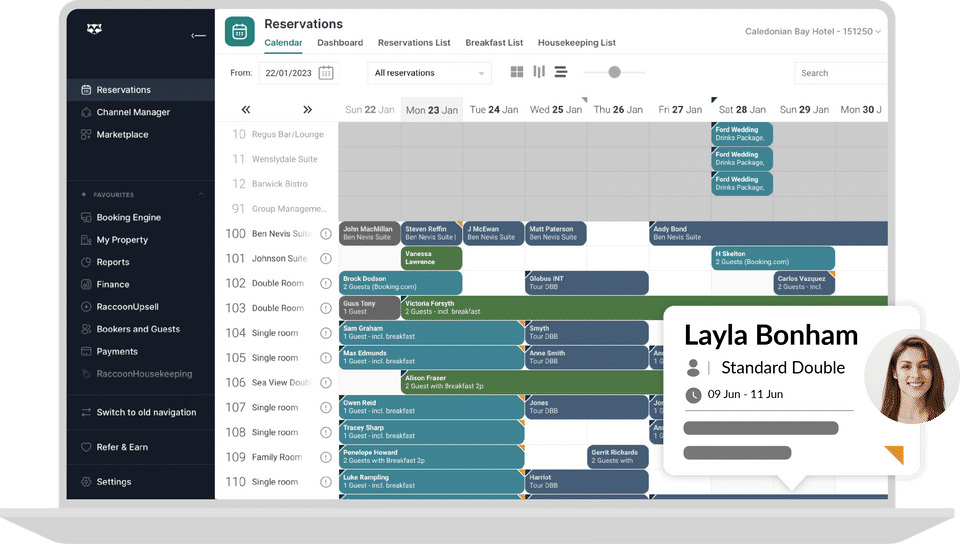
Task: Switch to grid view layout icon
Action: 517,72
